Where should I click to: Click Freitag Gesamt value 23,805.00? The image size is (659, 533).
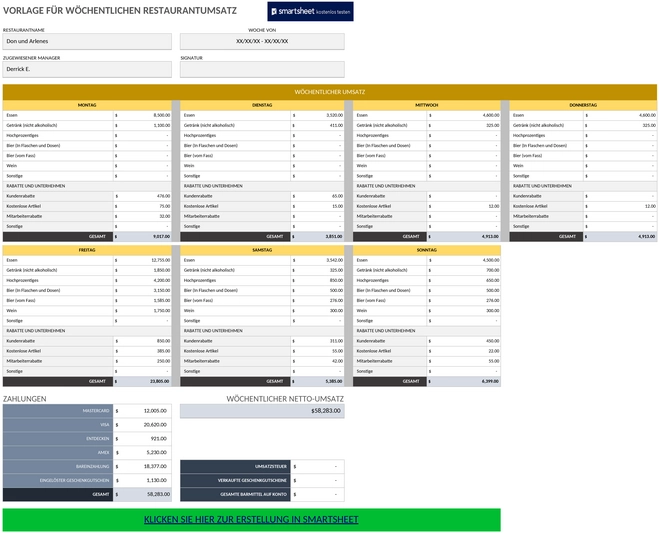[142, 382]
